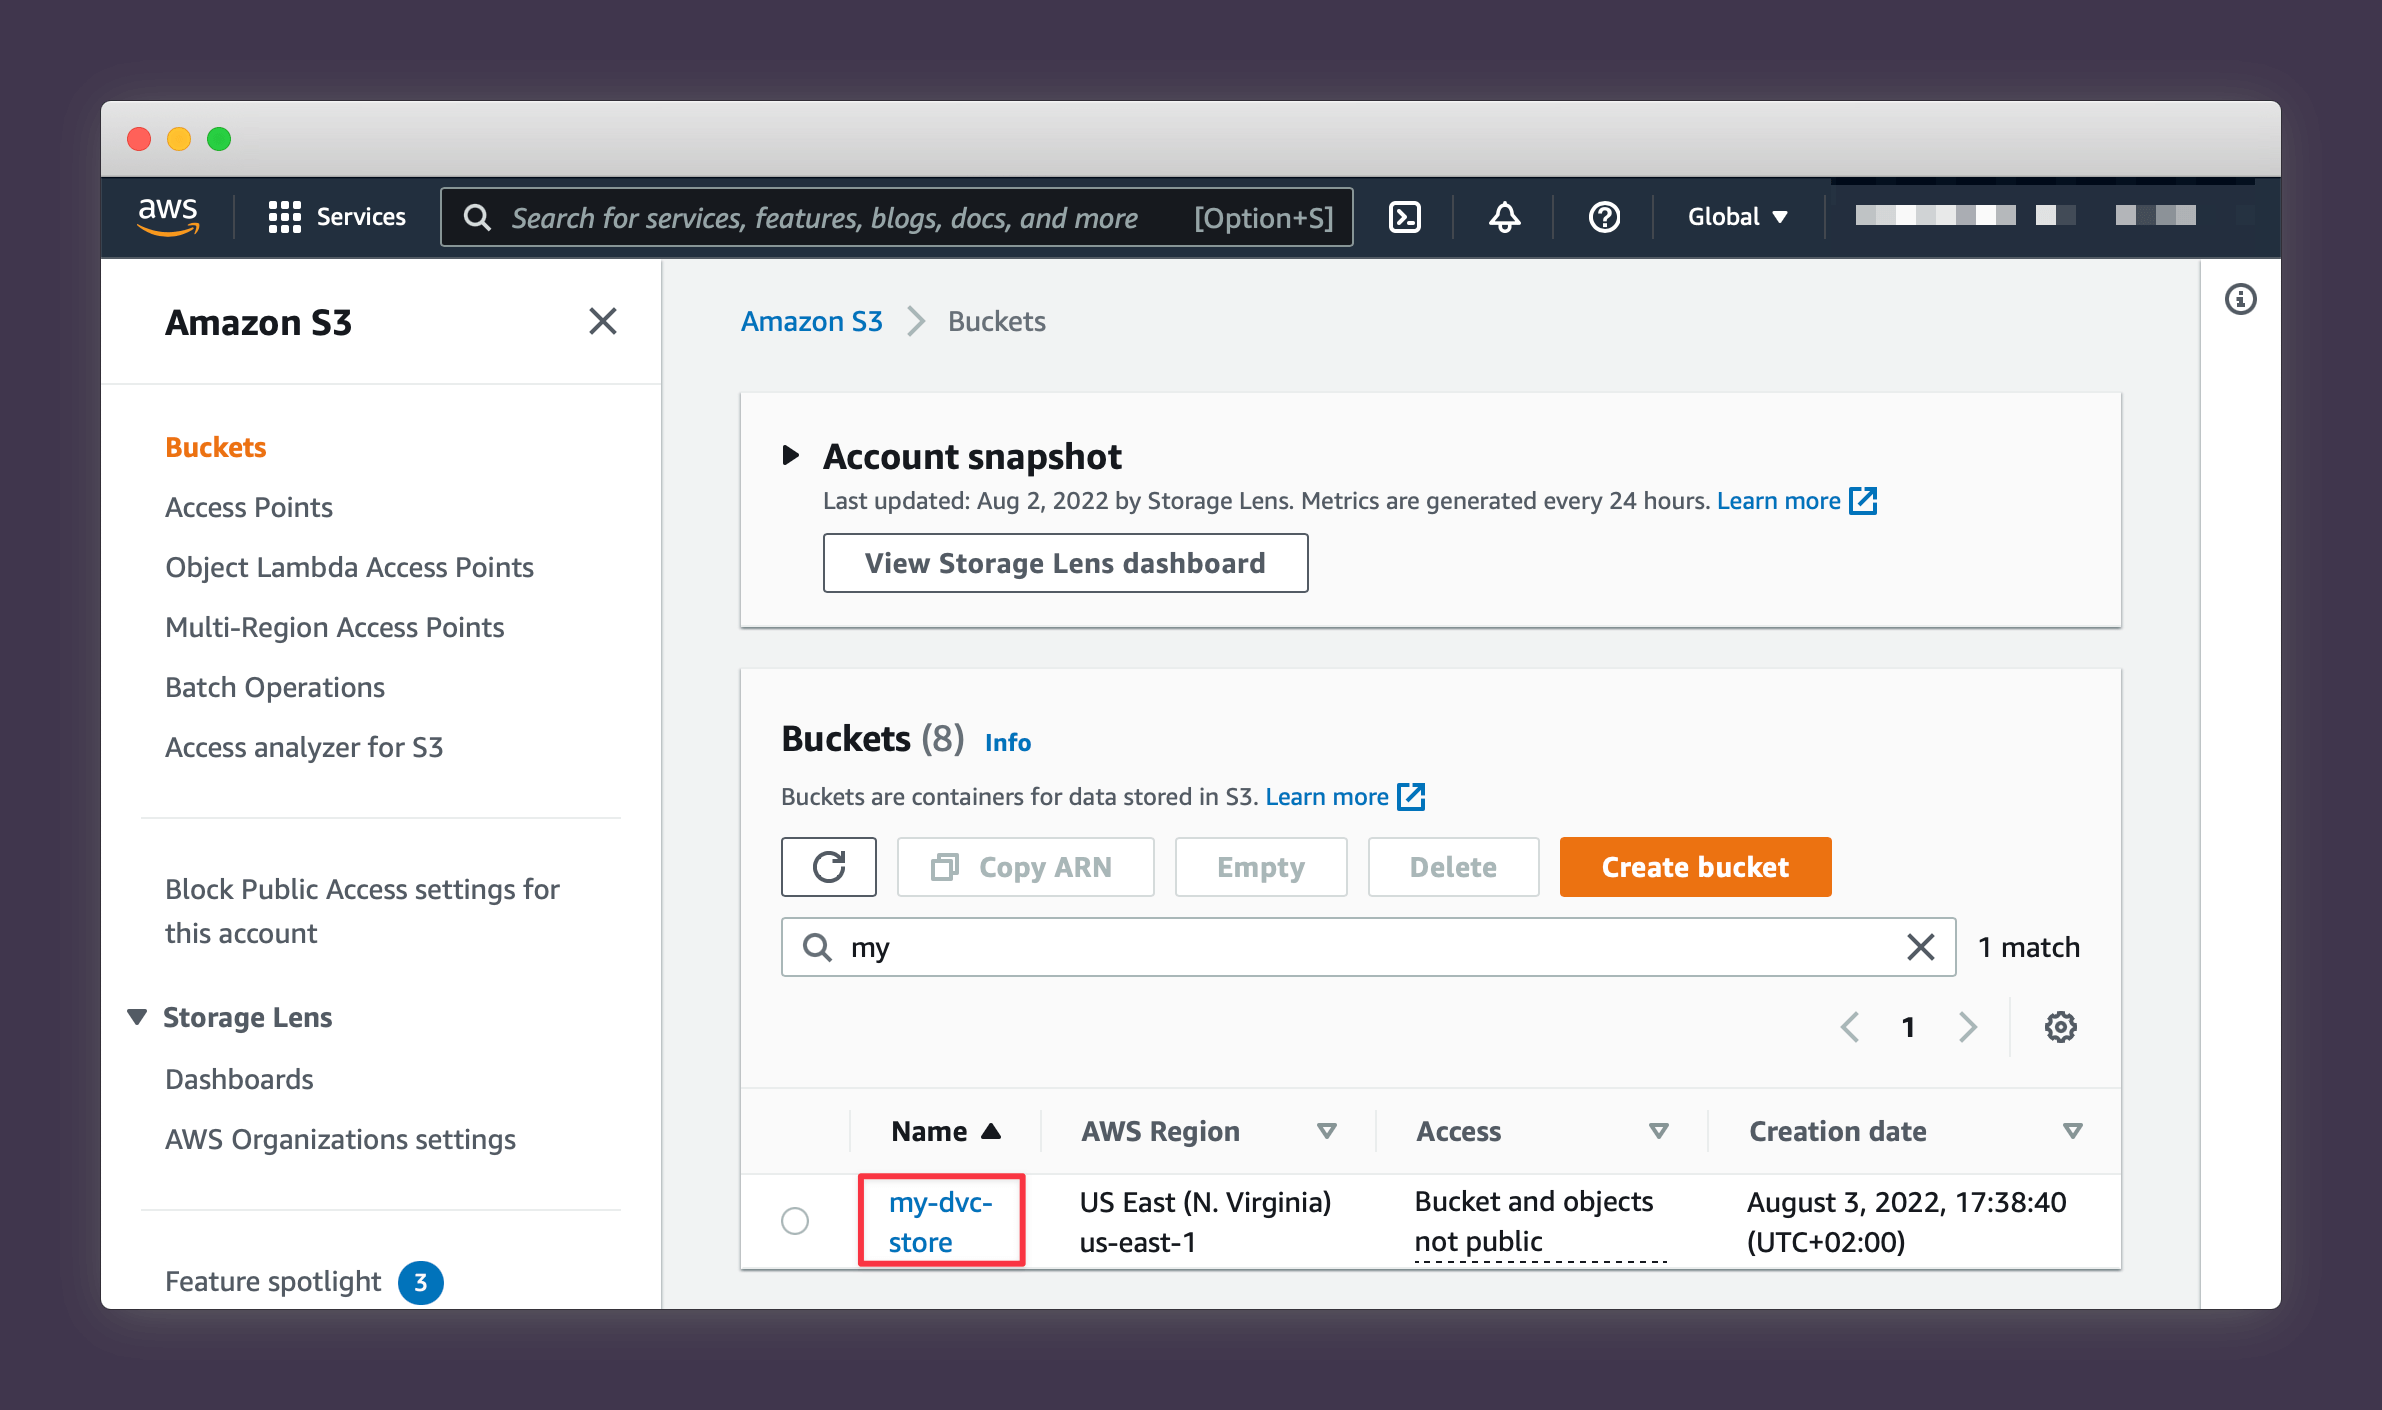2382x1410 pixels.
Task: Click the Feature spotlight 3 badge
Action: click(420, 1282)
